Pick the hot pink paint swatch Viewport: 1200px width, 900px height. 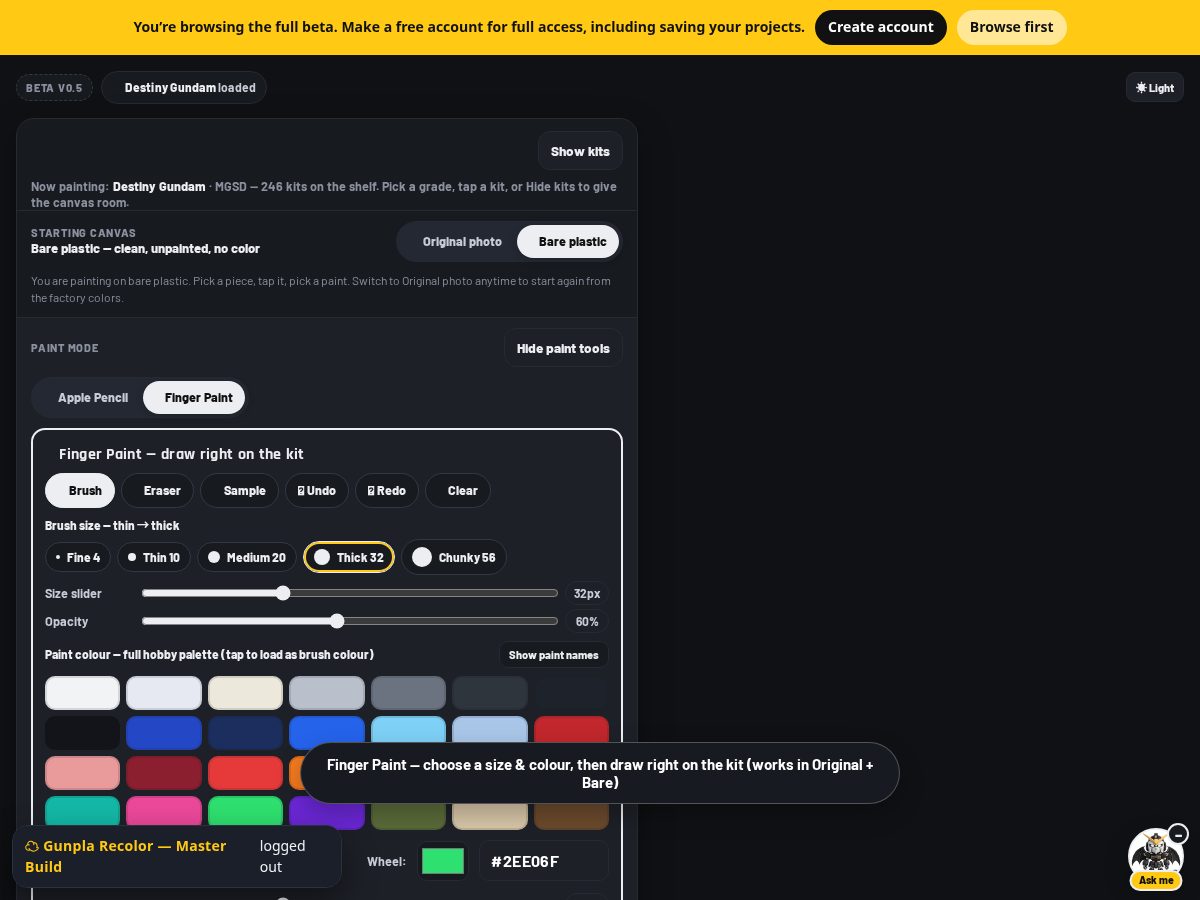coord(164,811)
